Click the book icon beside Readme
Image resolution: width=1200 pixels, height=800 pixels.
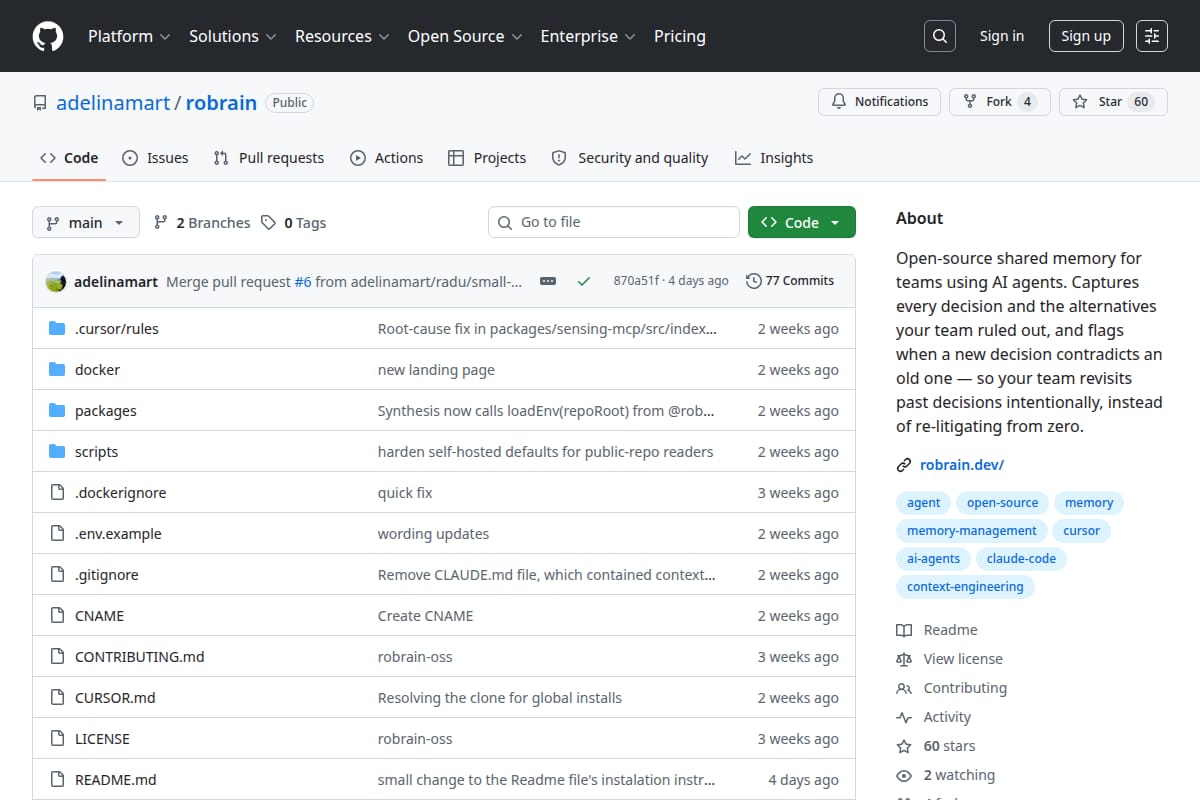tap(904, 630)
